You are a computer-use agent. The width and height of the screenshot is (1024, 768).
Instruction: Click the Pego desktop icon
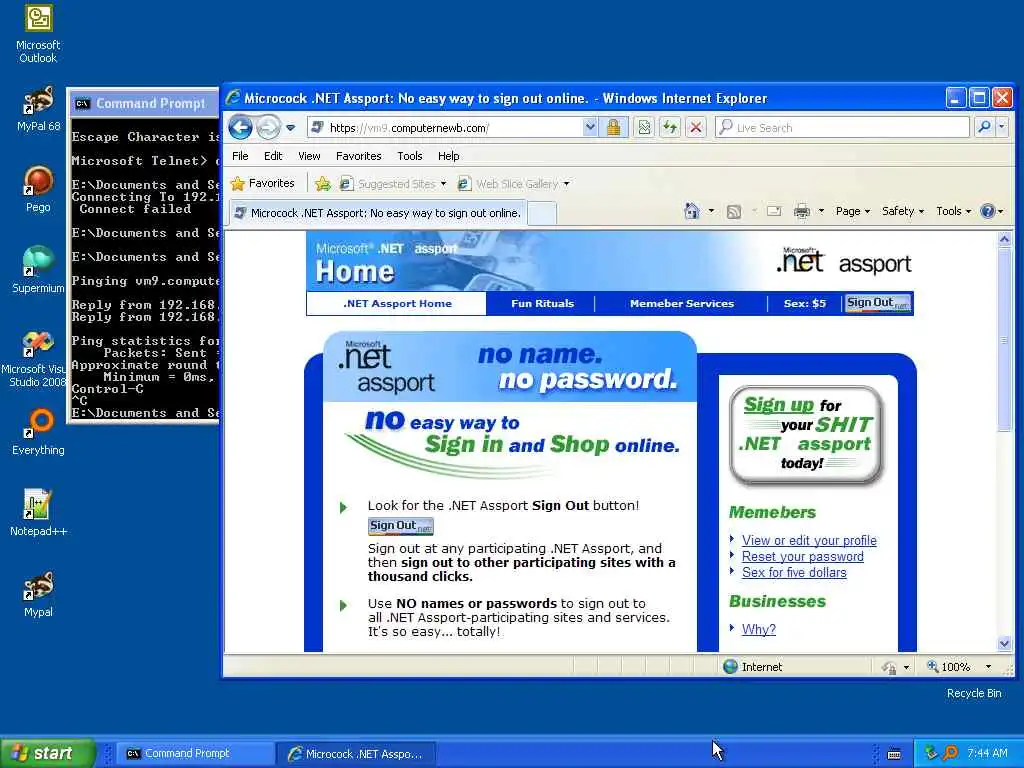(38, 189)
